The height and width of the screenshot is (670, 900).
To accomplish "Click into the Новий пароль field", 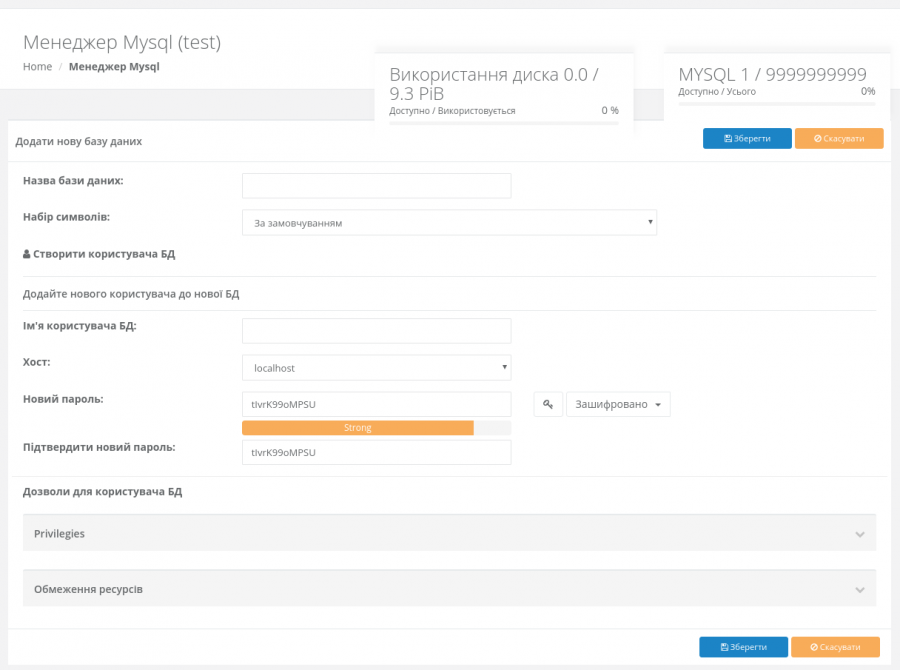I will (376, 404).
